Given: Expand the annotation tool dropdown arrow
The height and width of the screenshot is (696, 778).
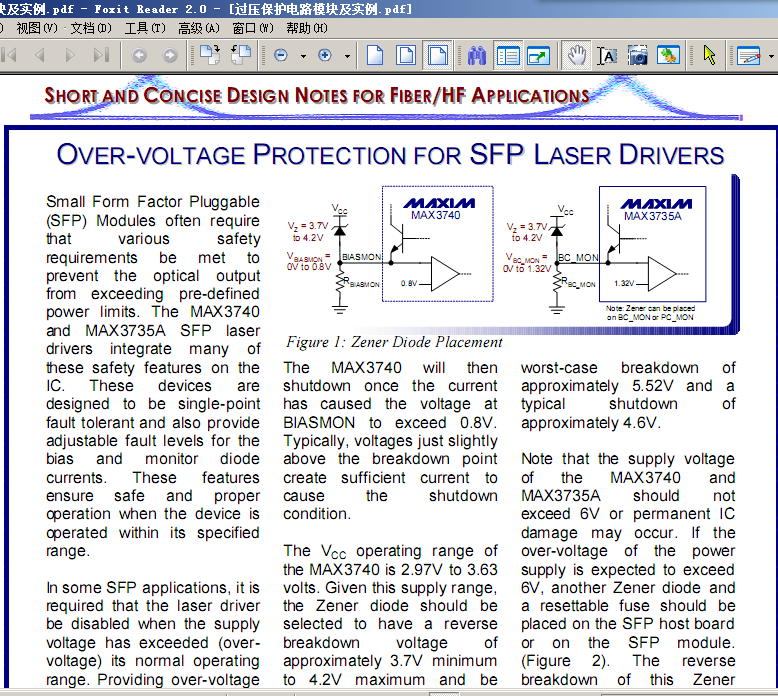Looking at the screenshot, I should [771, 56].
